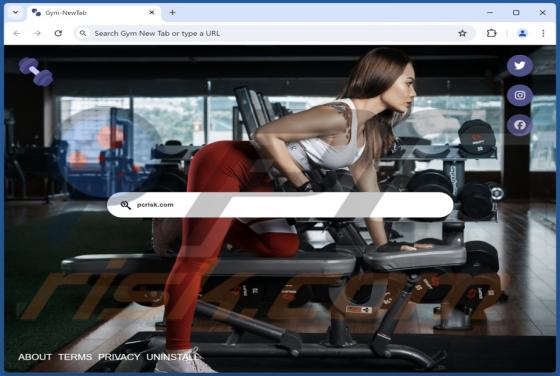Maximize the browser window

click(516, 12)
